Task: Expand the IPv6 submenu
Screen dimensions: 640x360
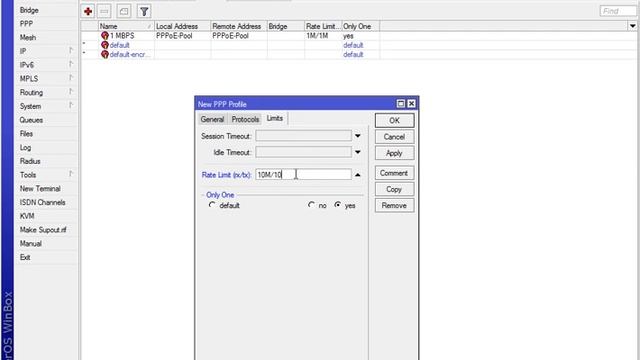Action: pos(71,64)
